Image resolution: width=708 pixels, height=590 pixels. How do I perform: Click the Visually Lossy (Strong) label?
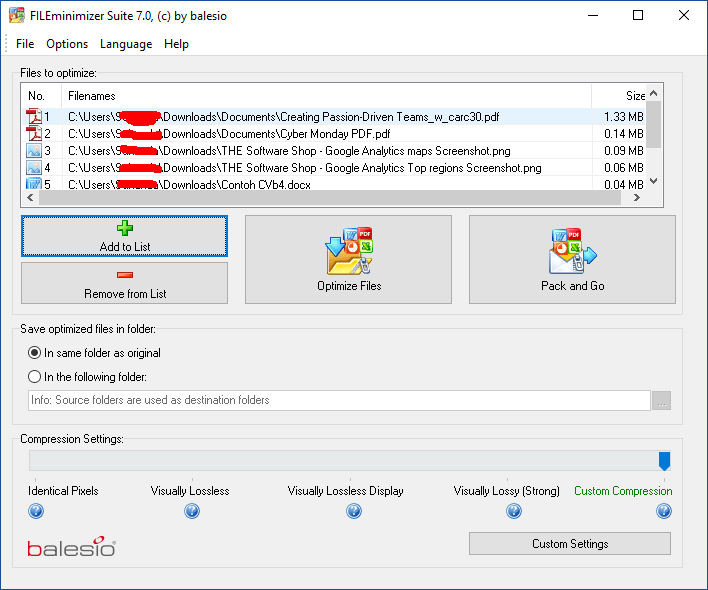tap(507, 491)
